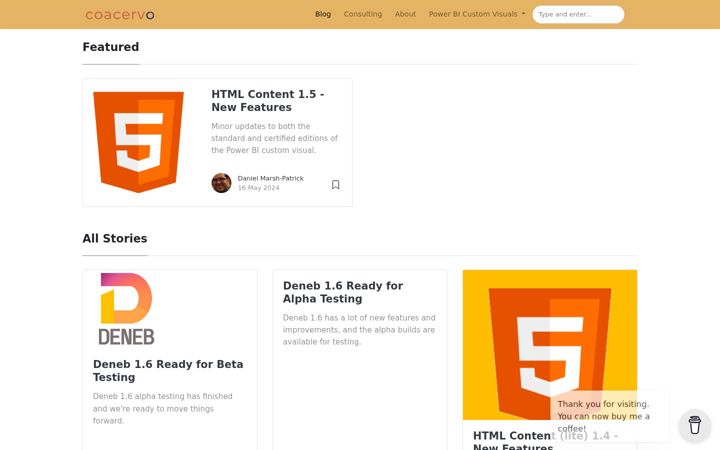Open Deneb 1.6 Ready for Alpha Testing
Image resolution: width=720 pixels, height=450 pixels.
click(343, 292)
